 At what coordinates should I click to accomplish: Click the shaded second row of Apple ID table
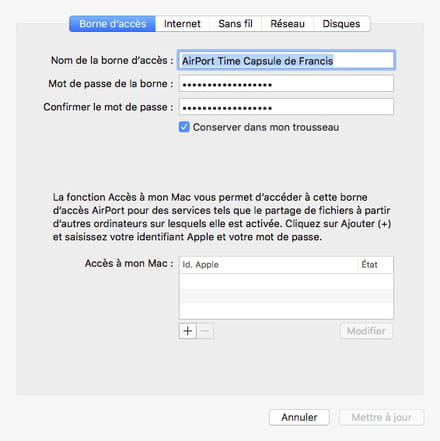click(286, 296)
